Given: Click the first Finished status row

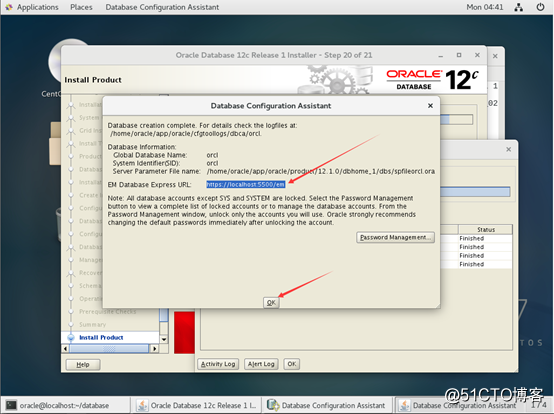Looking at the screenshot, I should 485,238.
